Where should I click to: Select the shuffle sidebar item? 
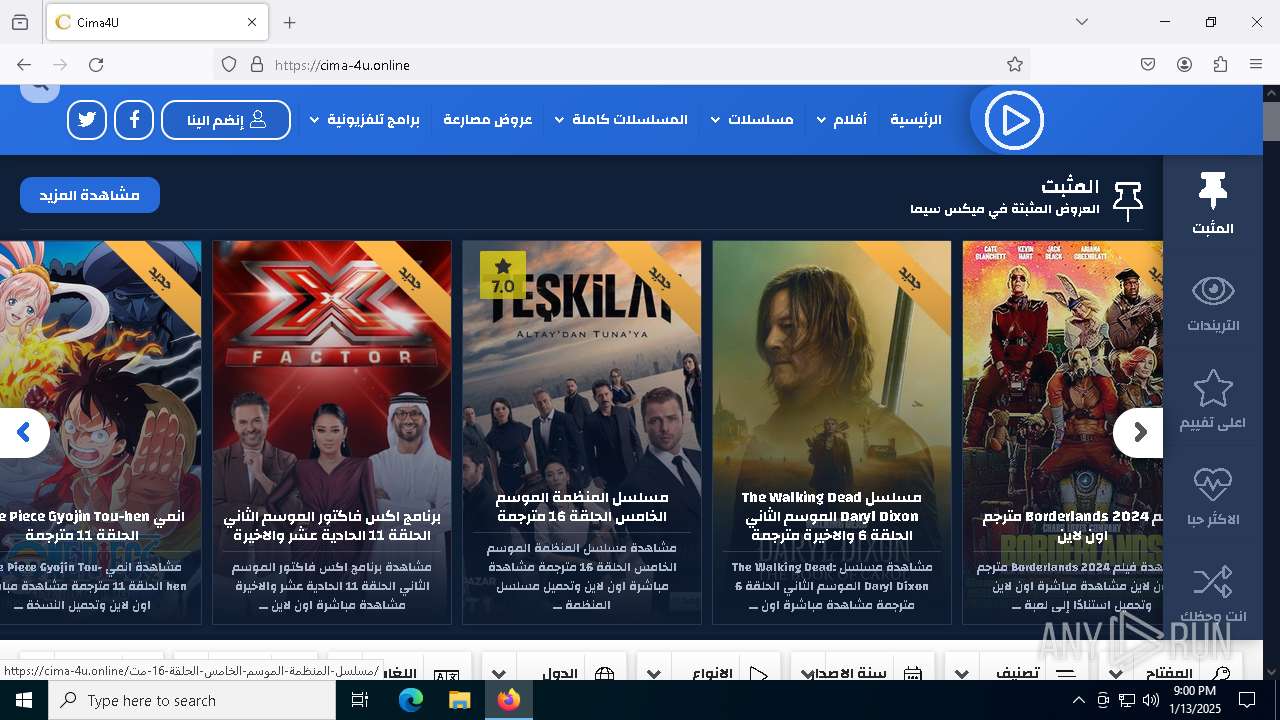(1212, 592)
